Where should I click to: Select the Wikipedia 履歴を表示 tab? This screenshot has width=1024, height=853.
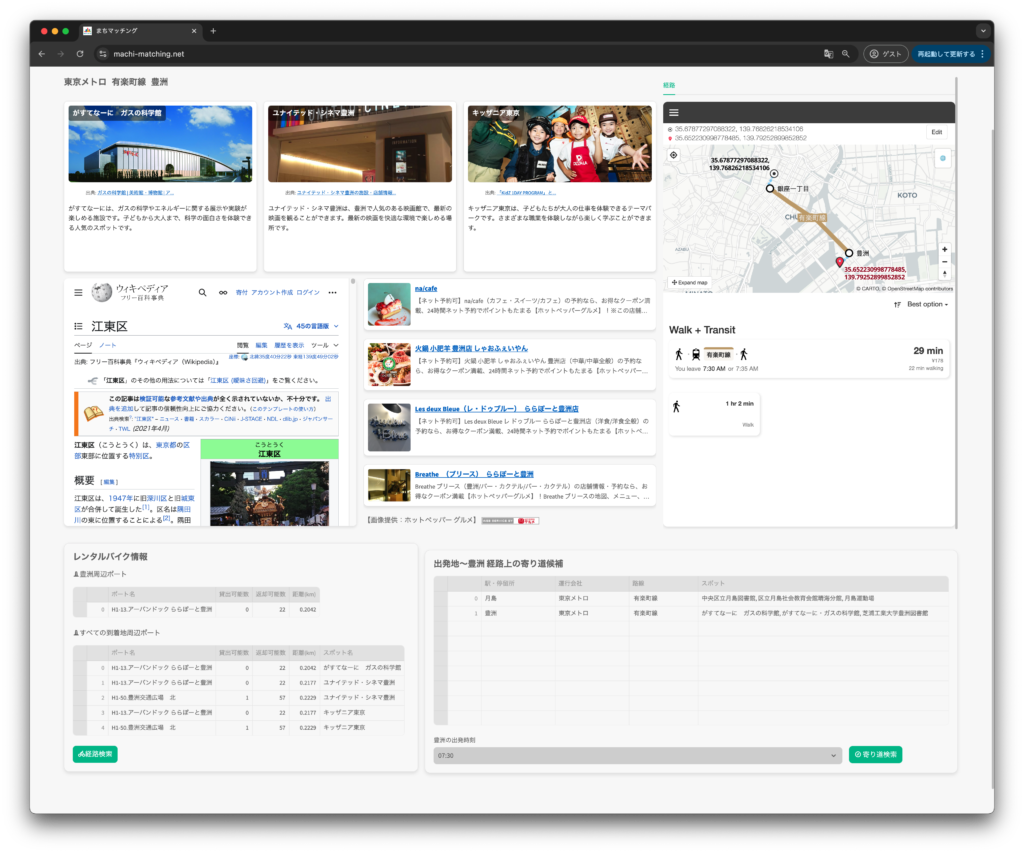pos(289,345)
